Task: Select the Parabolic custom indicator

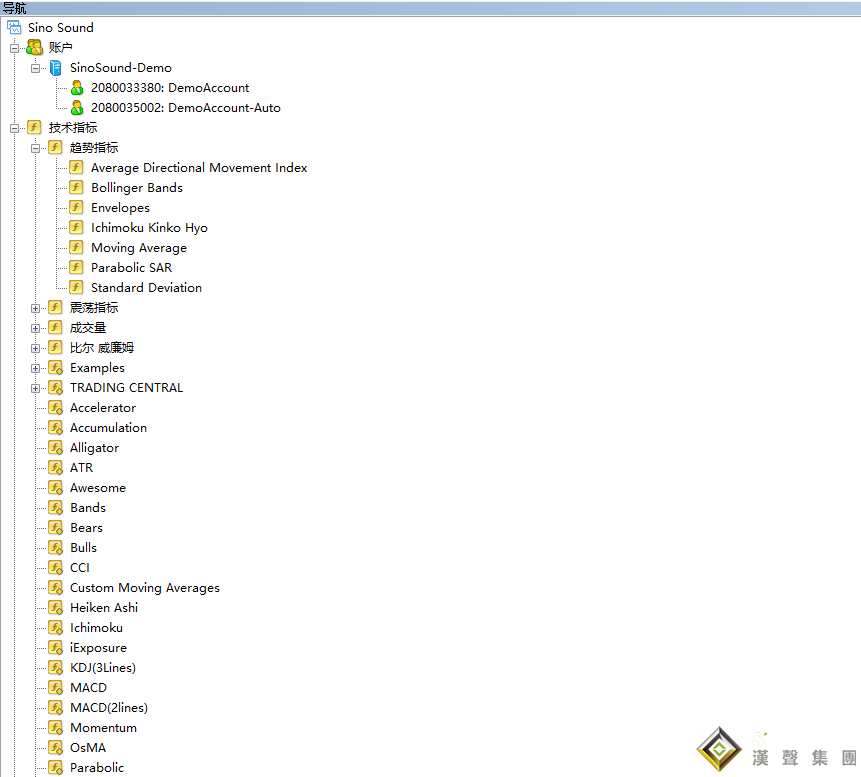Action: [97, 768]
